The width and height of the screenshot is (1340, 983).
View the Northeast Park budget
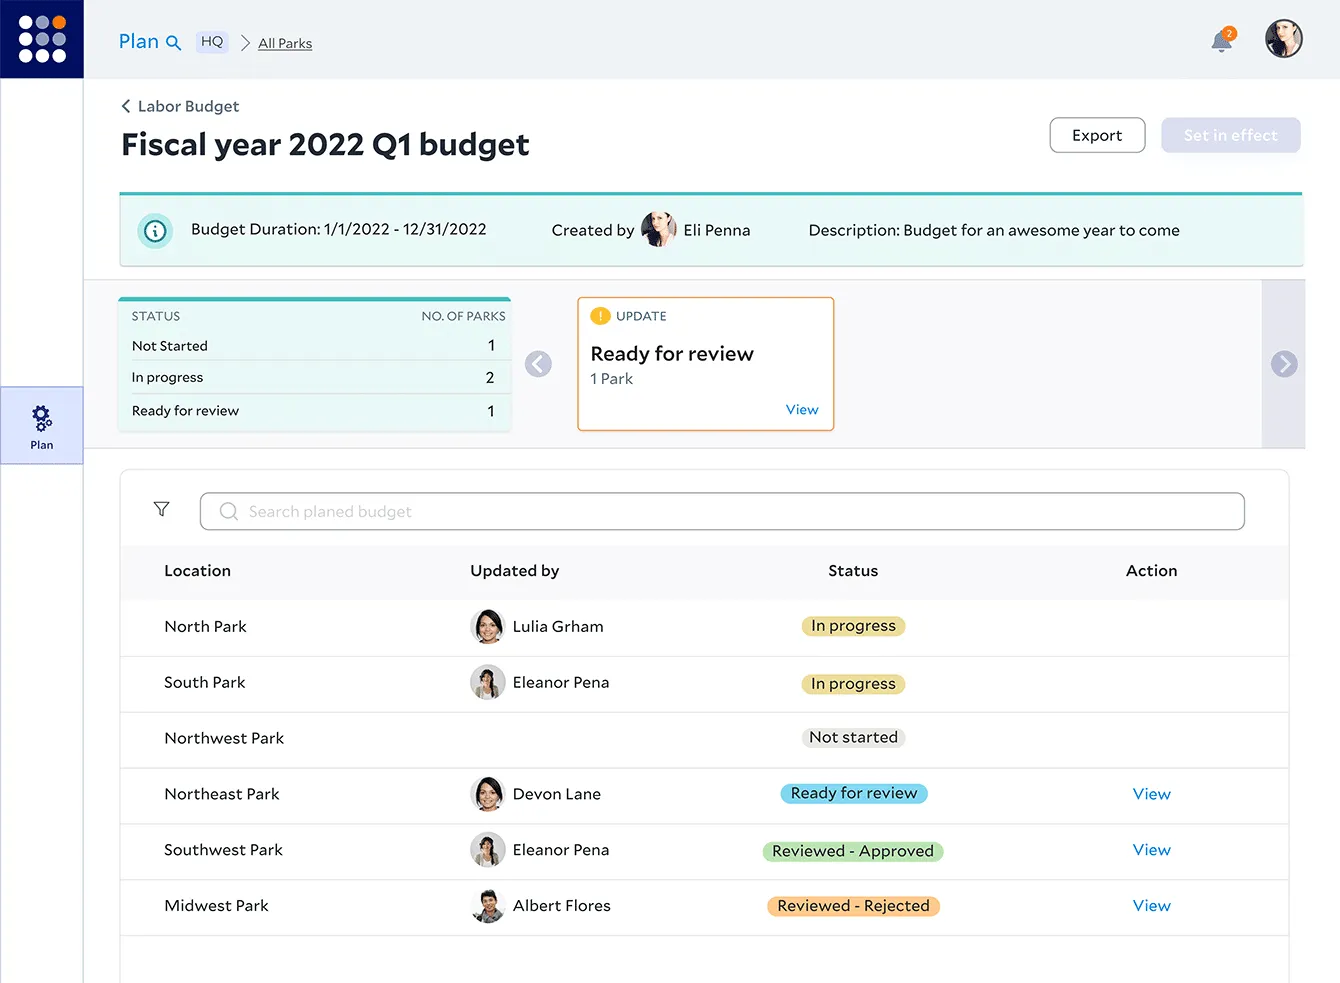(x=1151, y=794)
